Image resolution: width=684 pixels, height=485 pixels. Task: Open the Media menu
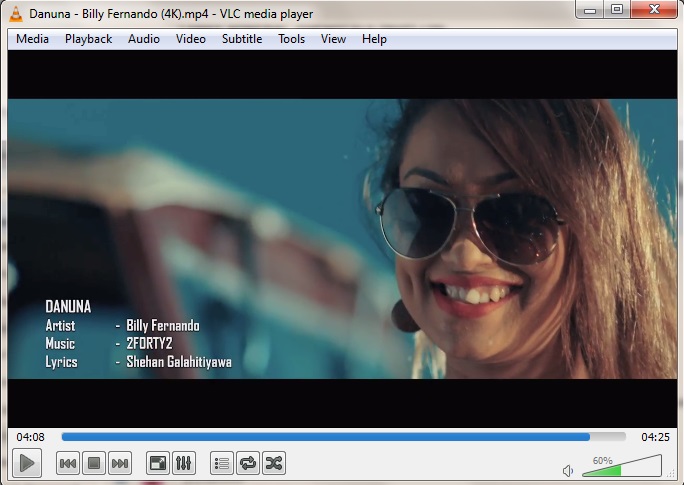click(x=32, y=39)
